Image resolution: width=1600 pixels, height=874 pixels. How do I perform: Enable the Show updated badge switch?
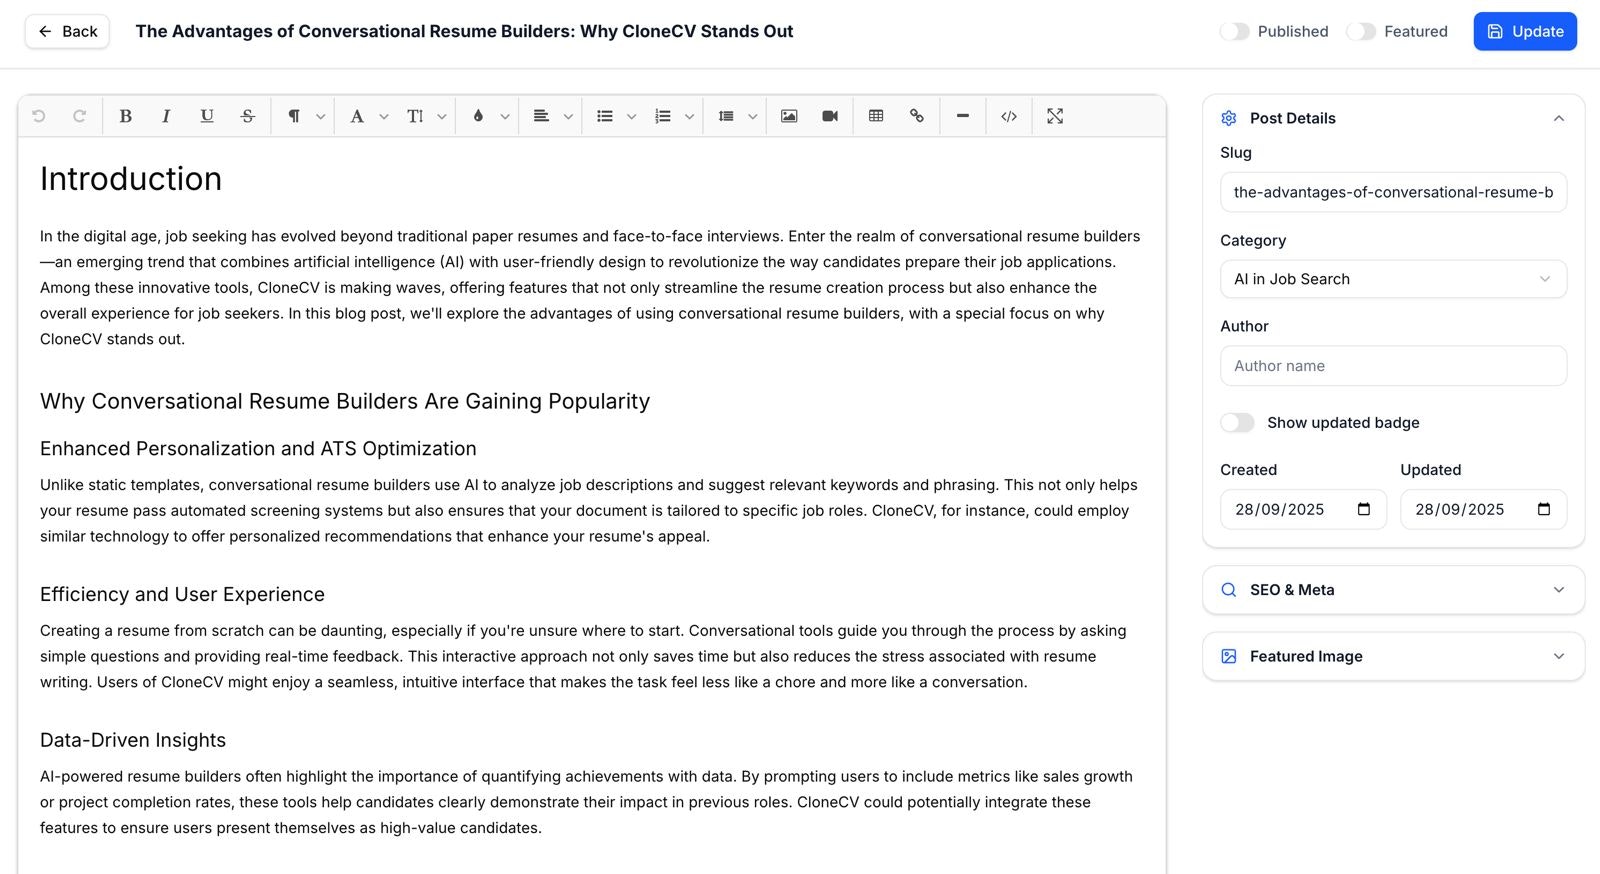1237,422
